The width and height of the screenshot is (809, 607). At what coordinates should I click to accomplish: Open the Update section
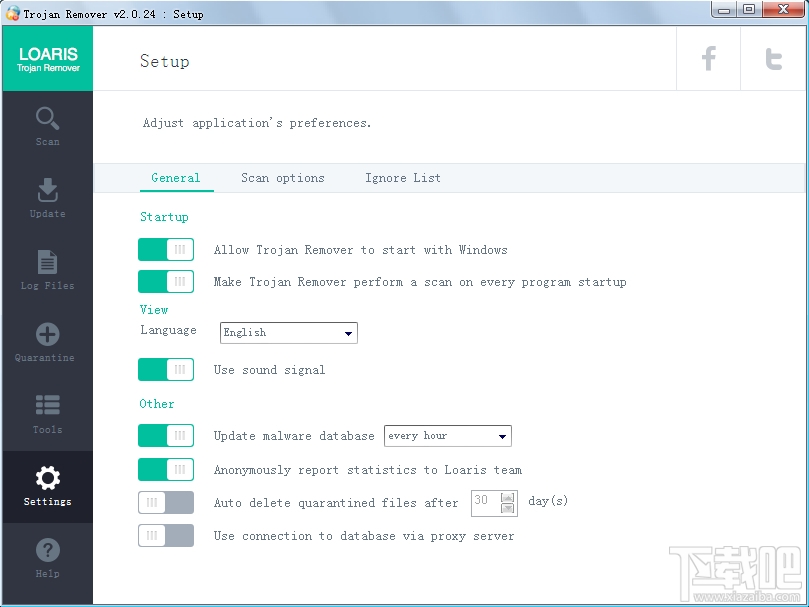(x=46, y=197)
